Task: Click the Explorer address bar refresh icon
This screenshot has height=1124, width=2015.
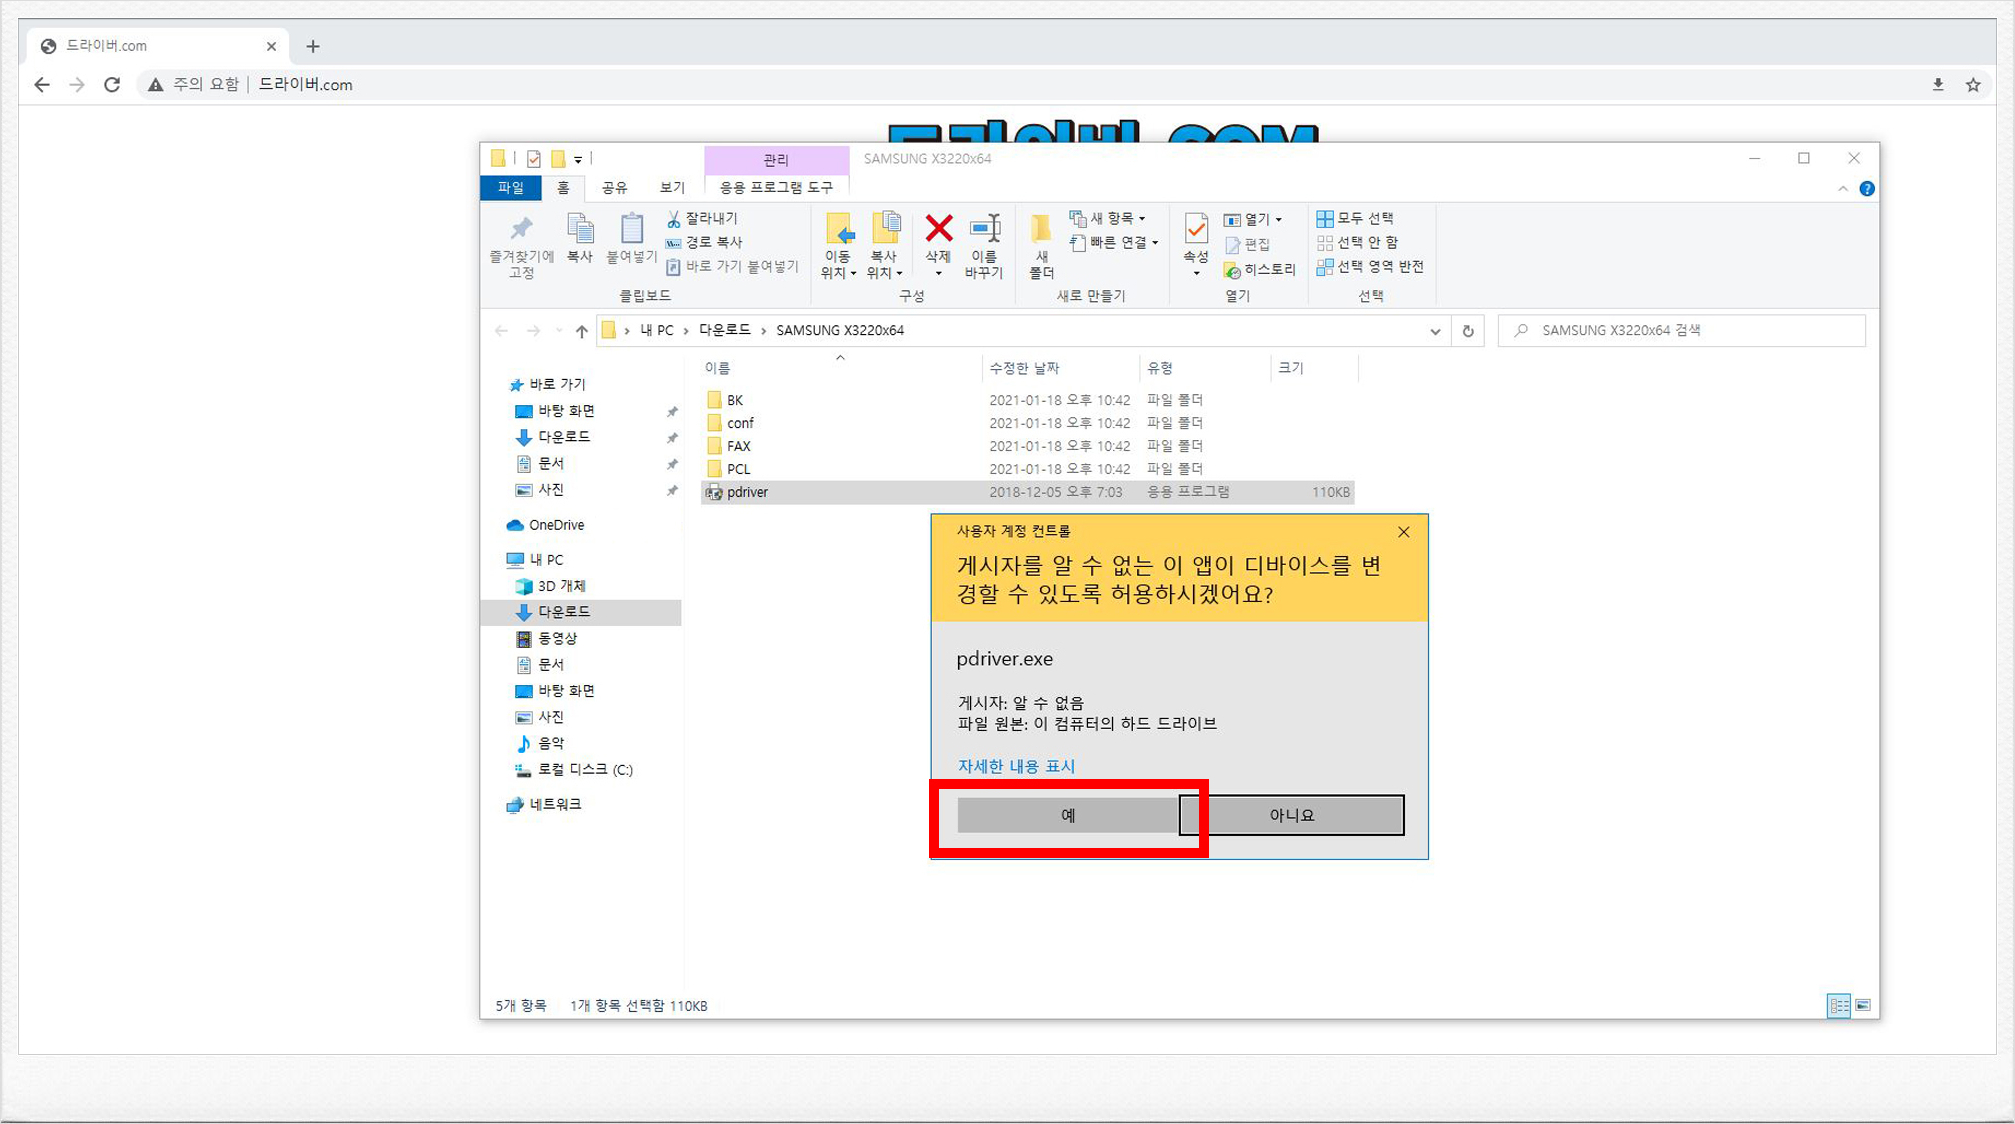Action: 1467,331
